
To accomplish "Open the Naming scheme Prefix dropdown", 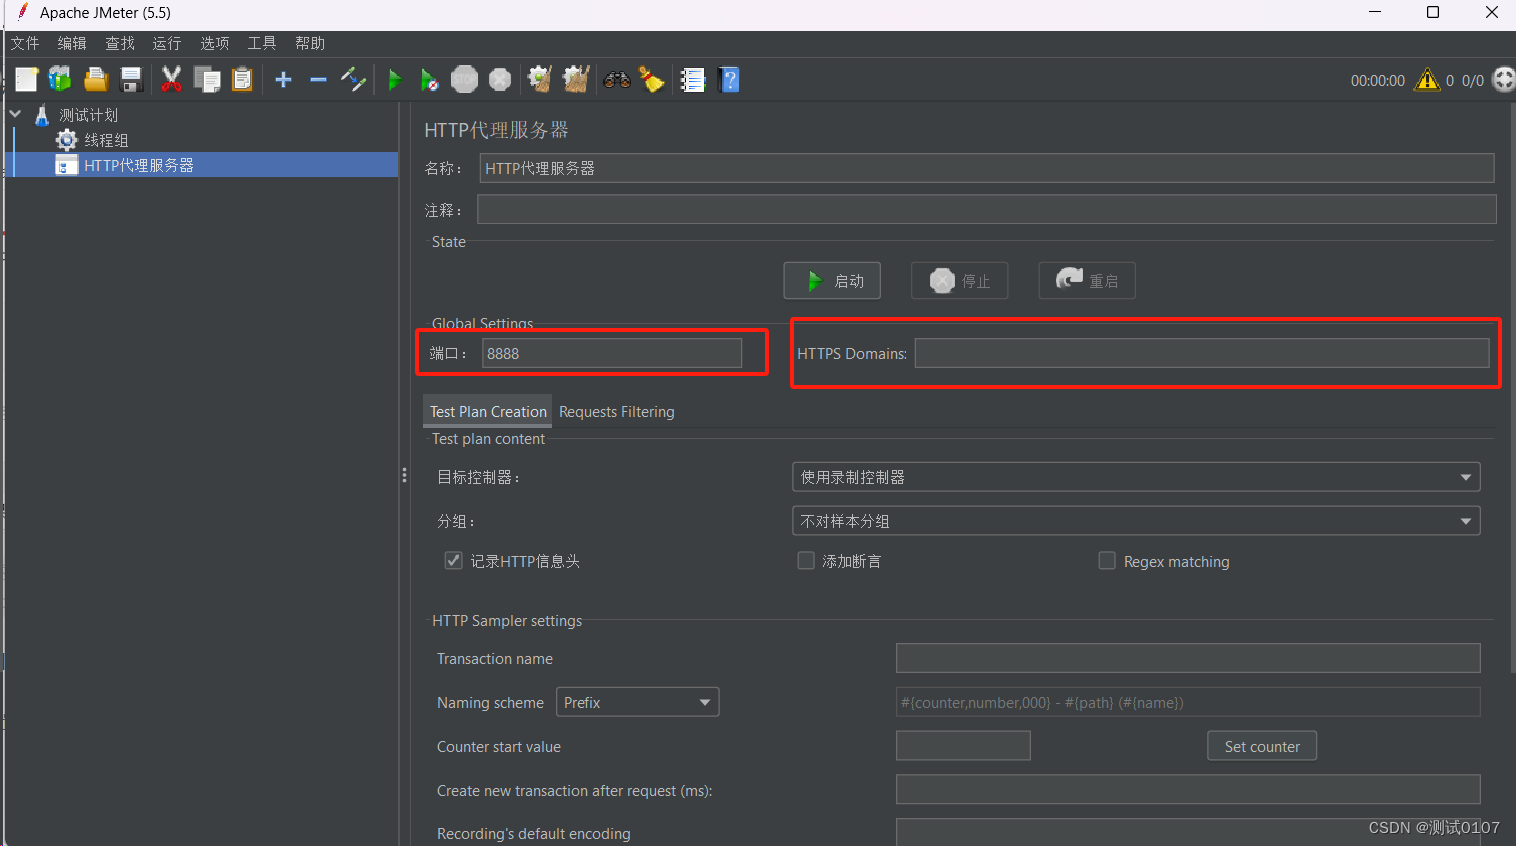I will coord(638,702).
